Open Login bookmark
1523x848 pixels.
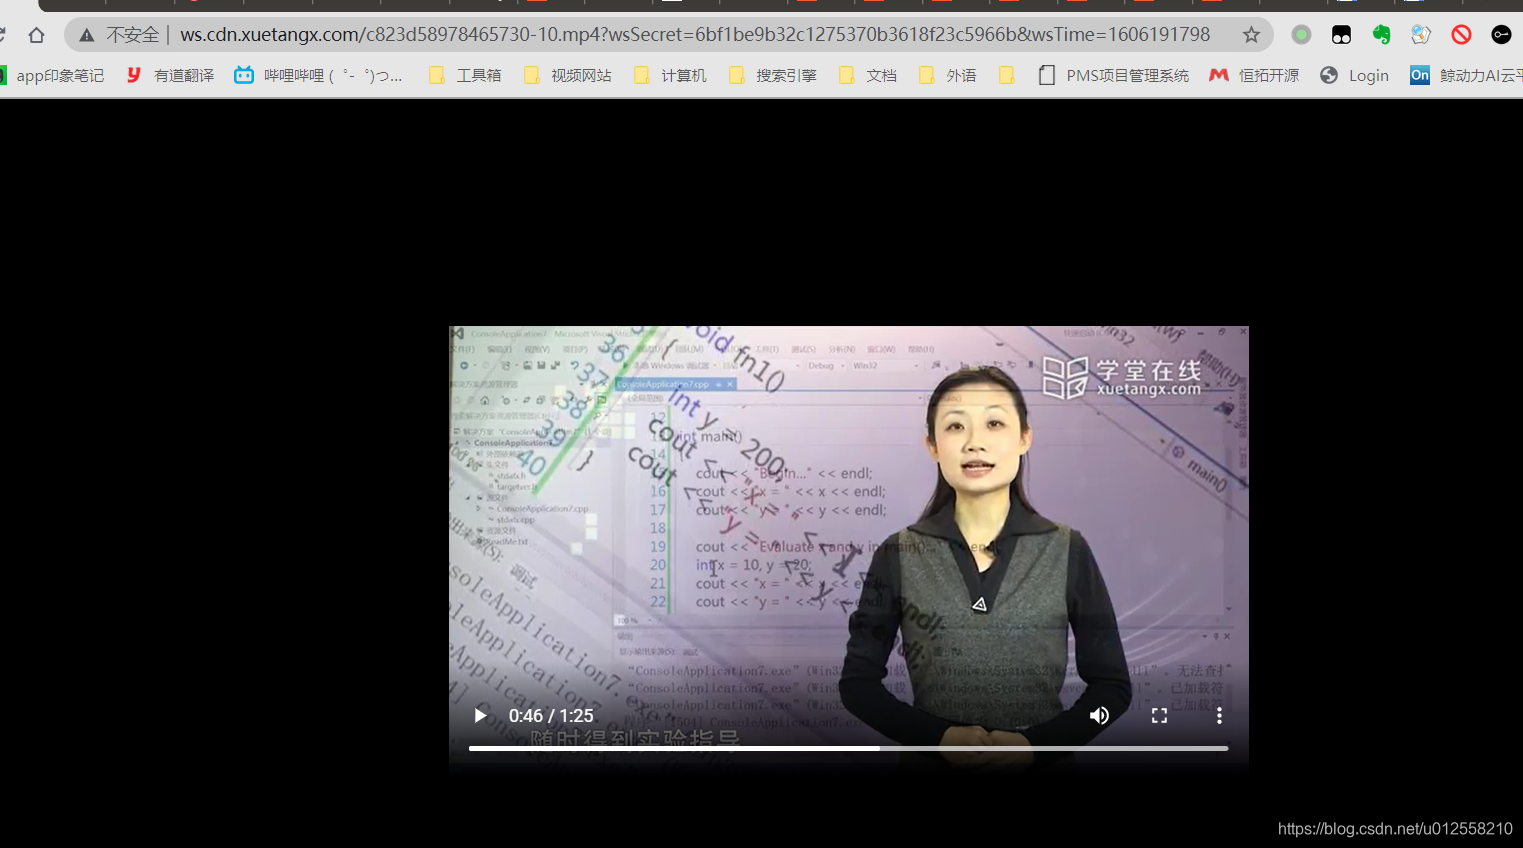coord(1354,75)
